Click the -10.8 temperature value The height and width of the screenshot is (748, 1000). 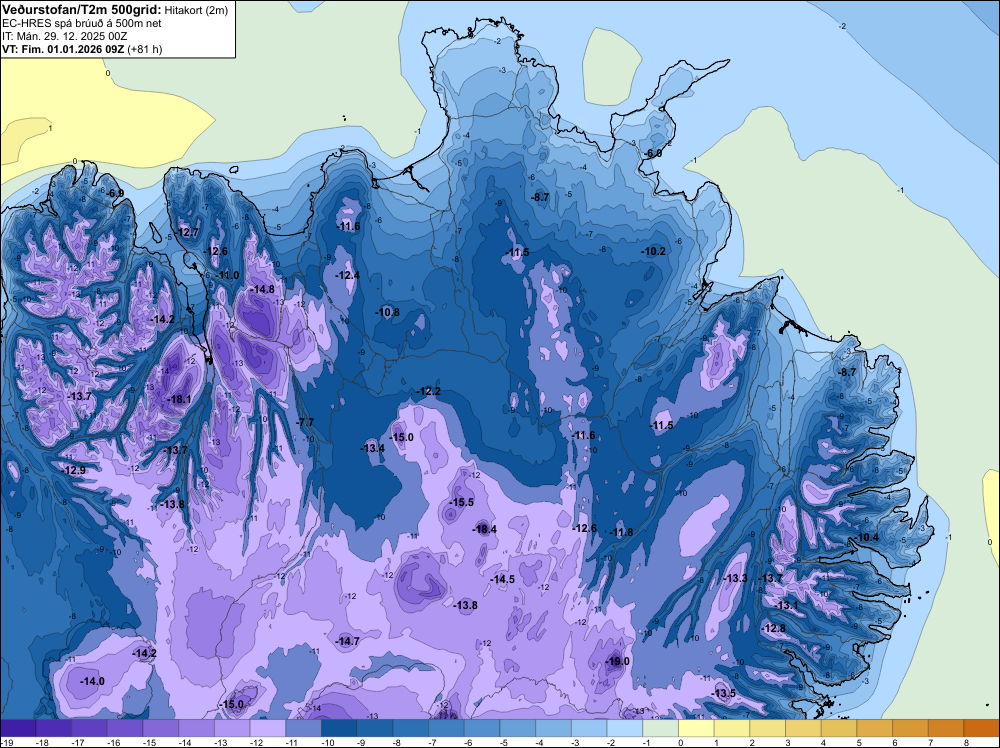[x=387, y=312]
